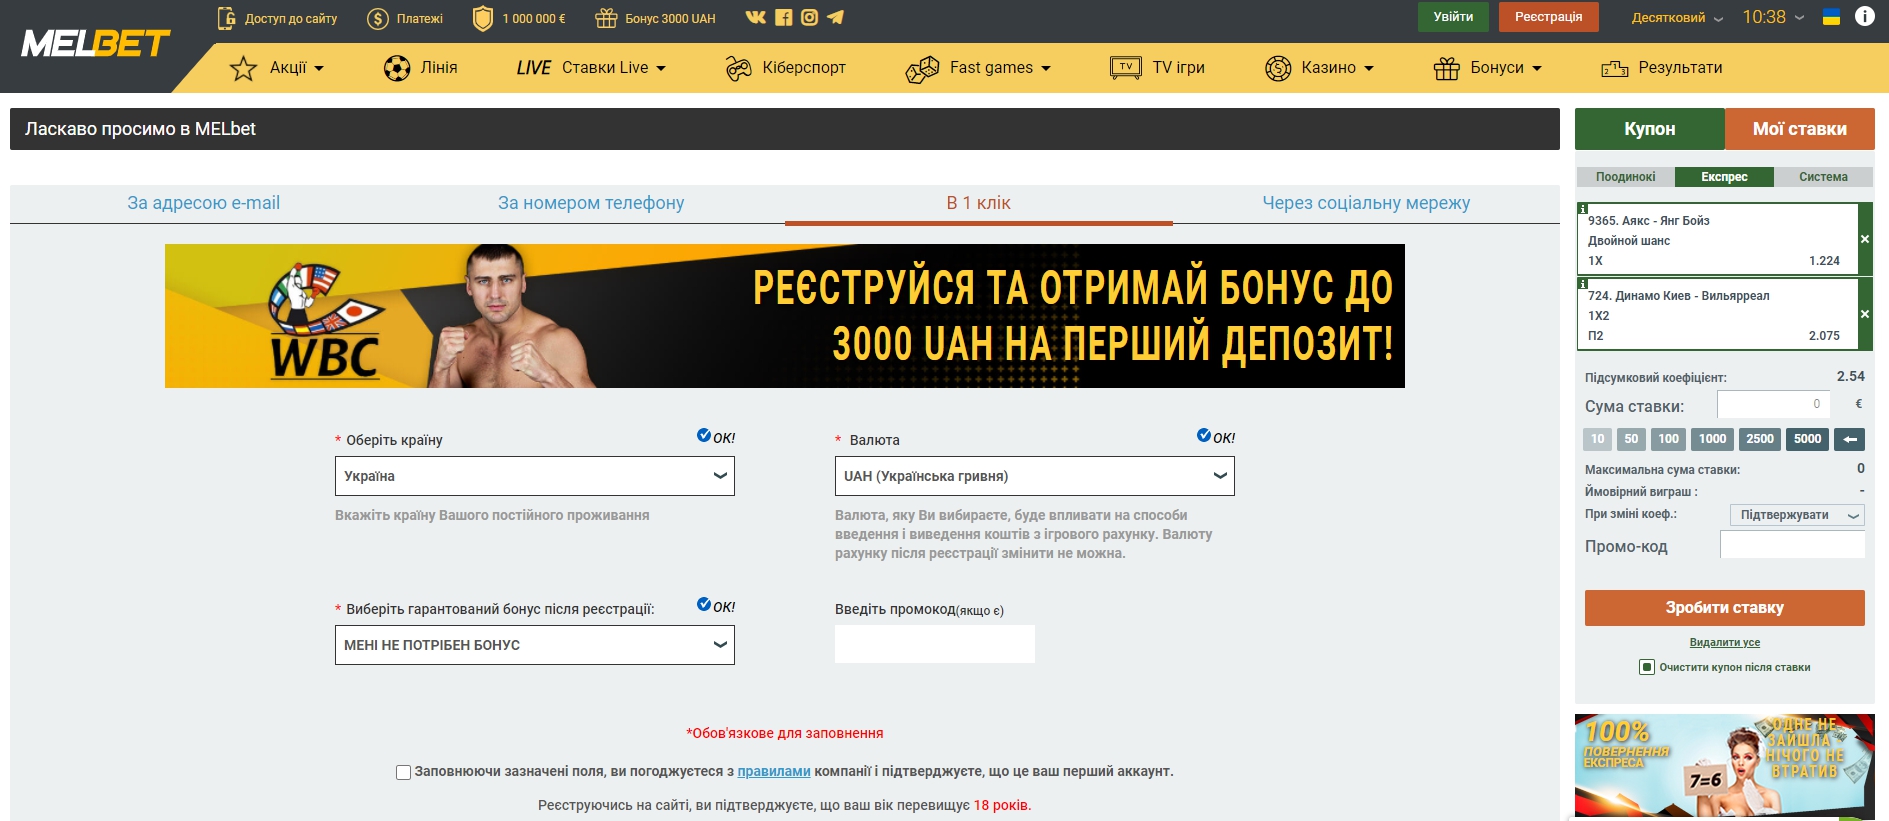Click the 100% express refund banner

[x=1725, y=767]
